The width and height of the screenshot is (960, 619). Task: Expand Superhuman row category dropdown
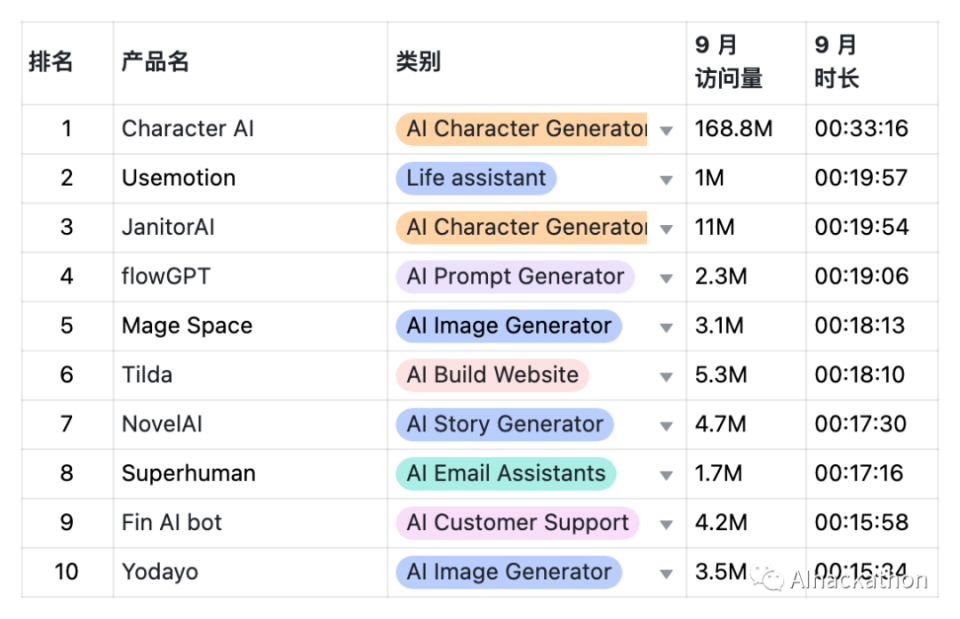666,475
